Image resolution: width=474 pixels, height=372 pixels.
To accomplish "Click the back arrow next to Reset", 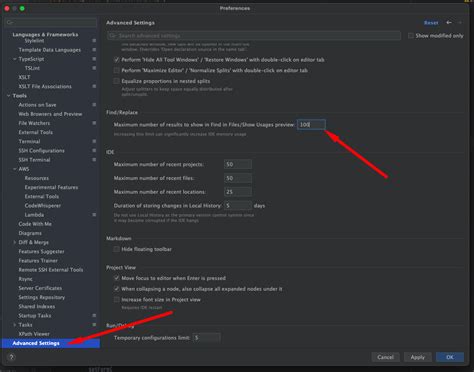I will 449,22.
